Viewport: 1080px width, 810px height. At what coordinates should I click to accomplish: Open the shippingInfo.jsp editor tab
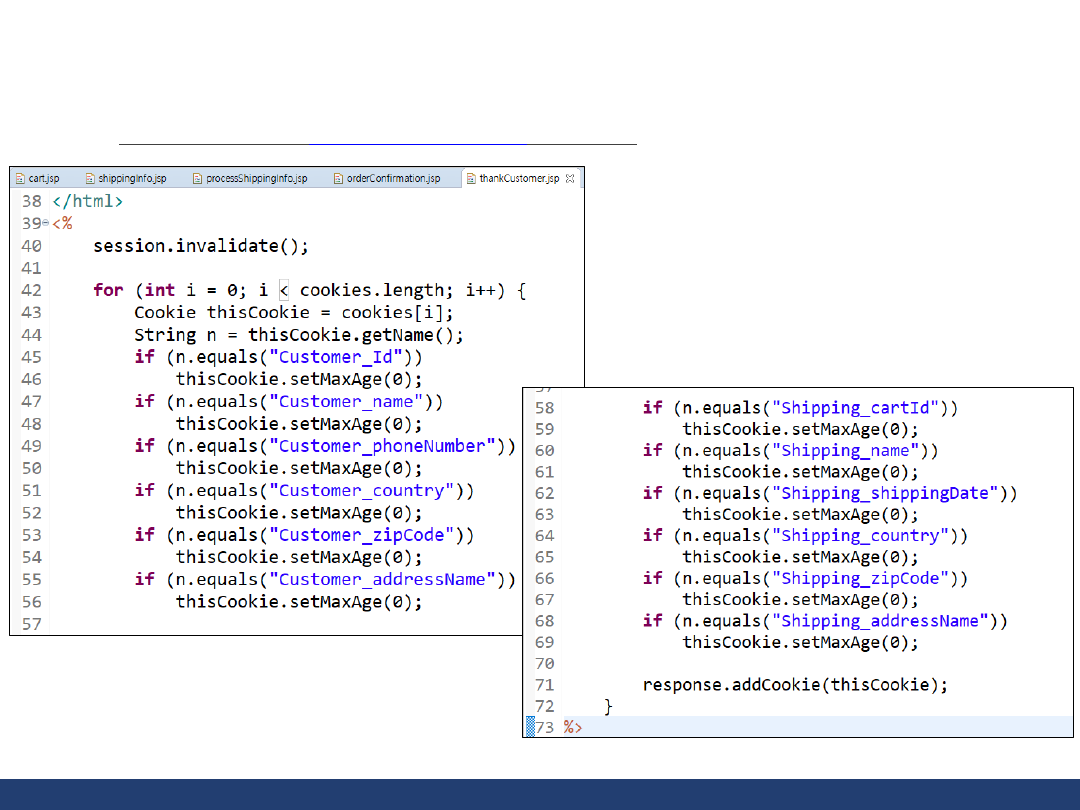click(x=132, y=179)
